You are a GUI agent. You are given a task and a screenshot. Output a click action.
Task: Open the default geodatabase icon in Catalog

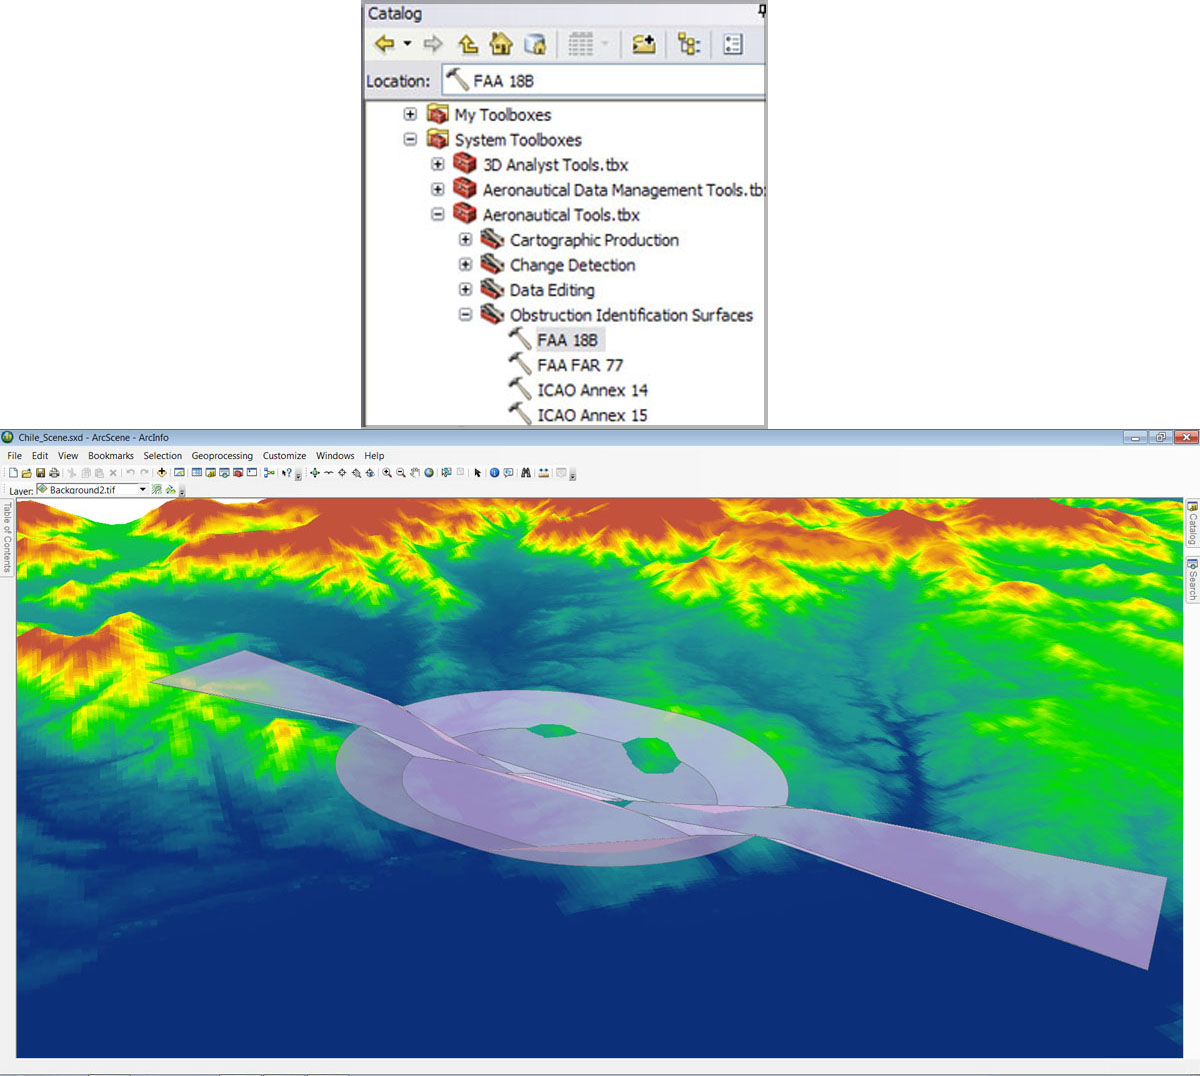click(534, 43)
